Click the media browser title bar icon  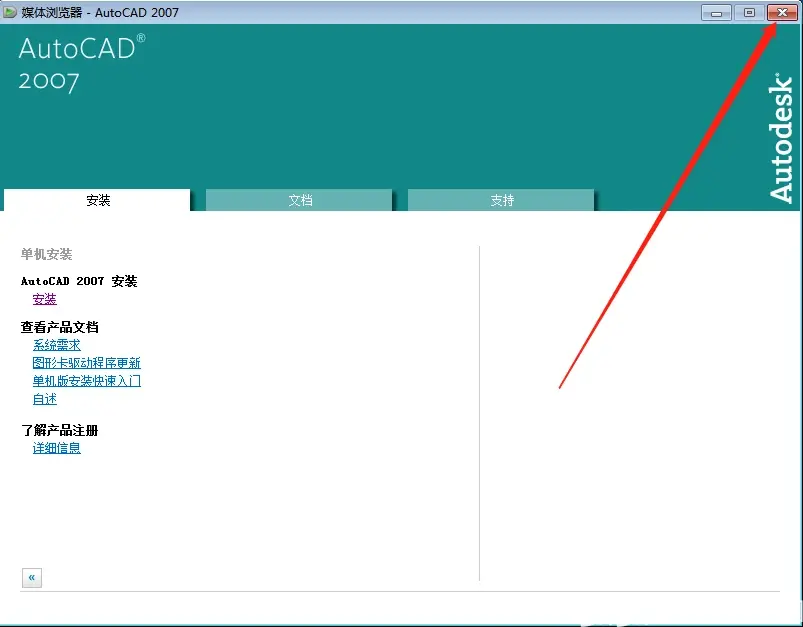[10, 12]
